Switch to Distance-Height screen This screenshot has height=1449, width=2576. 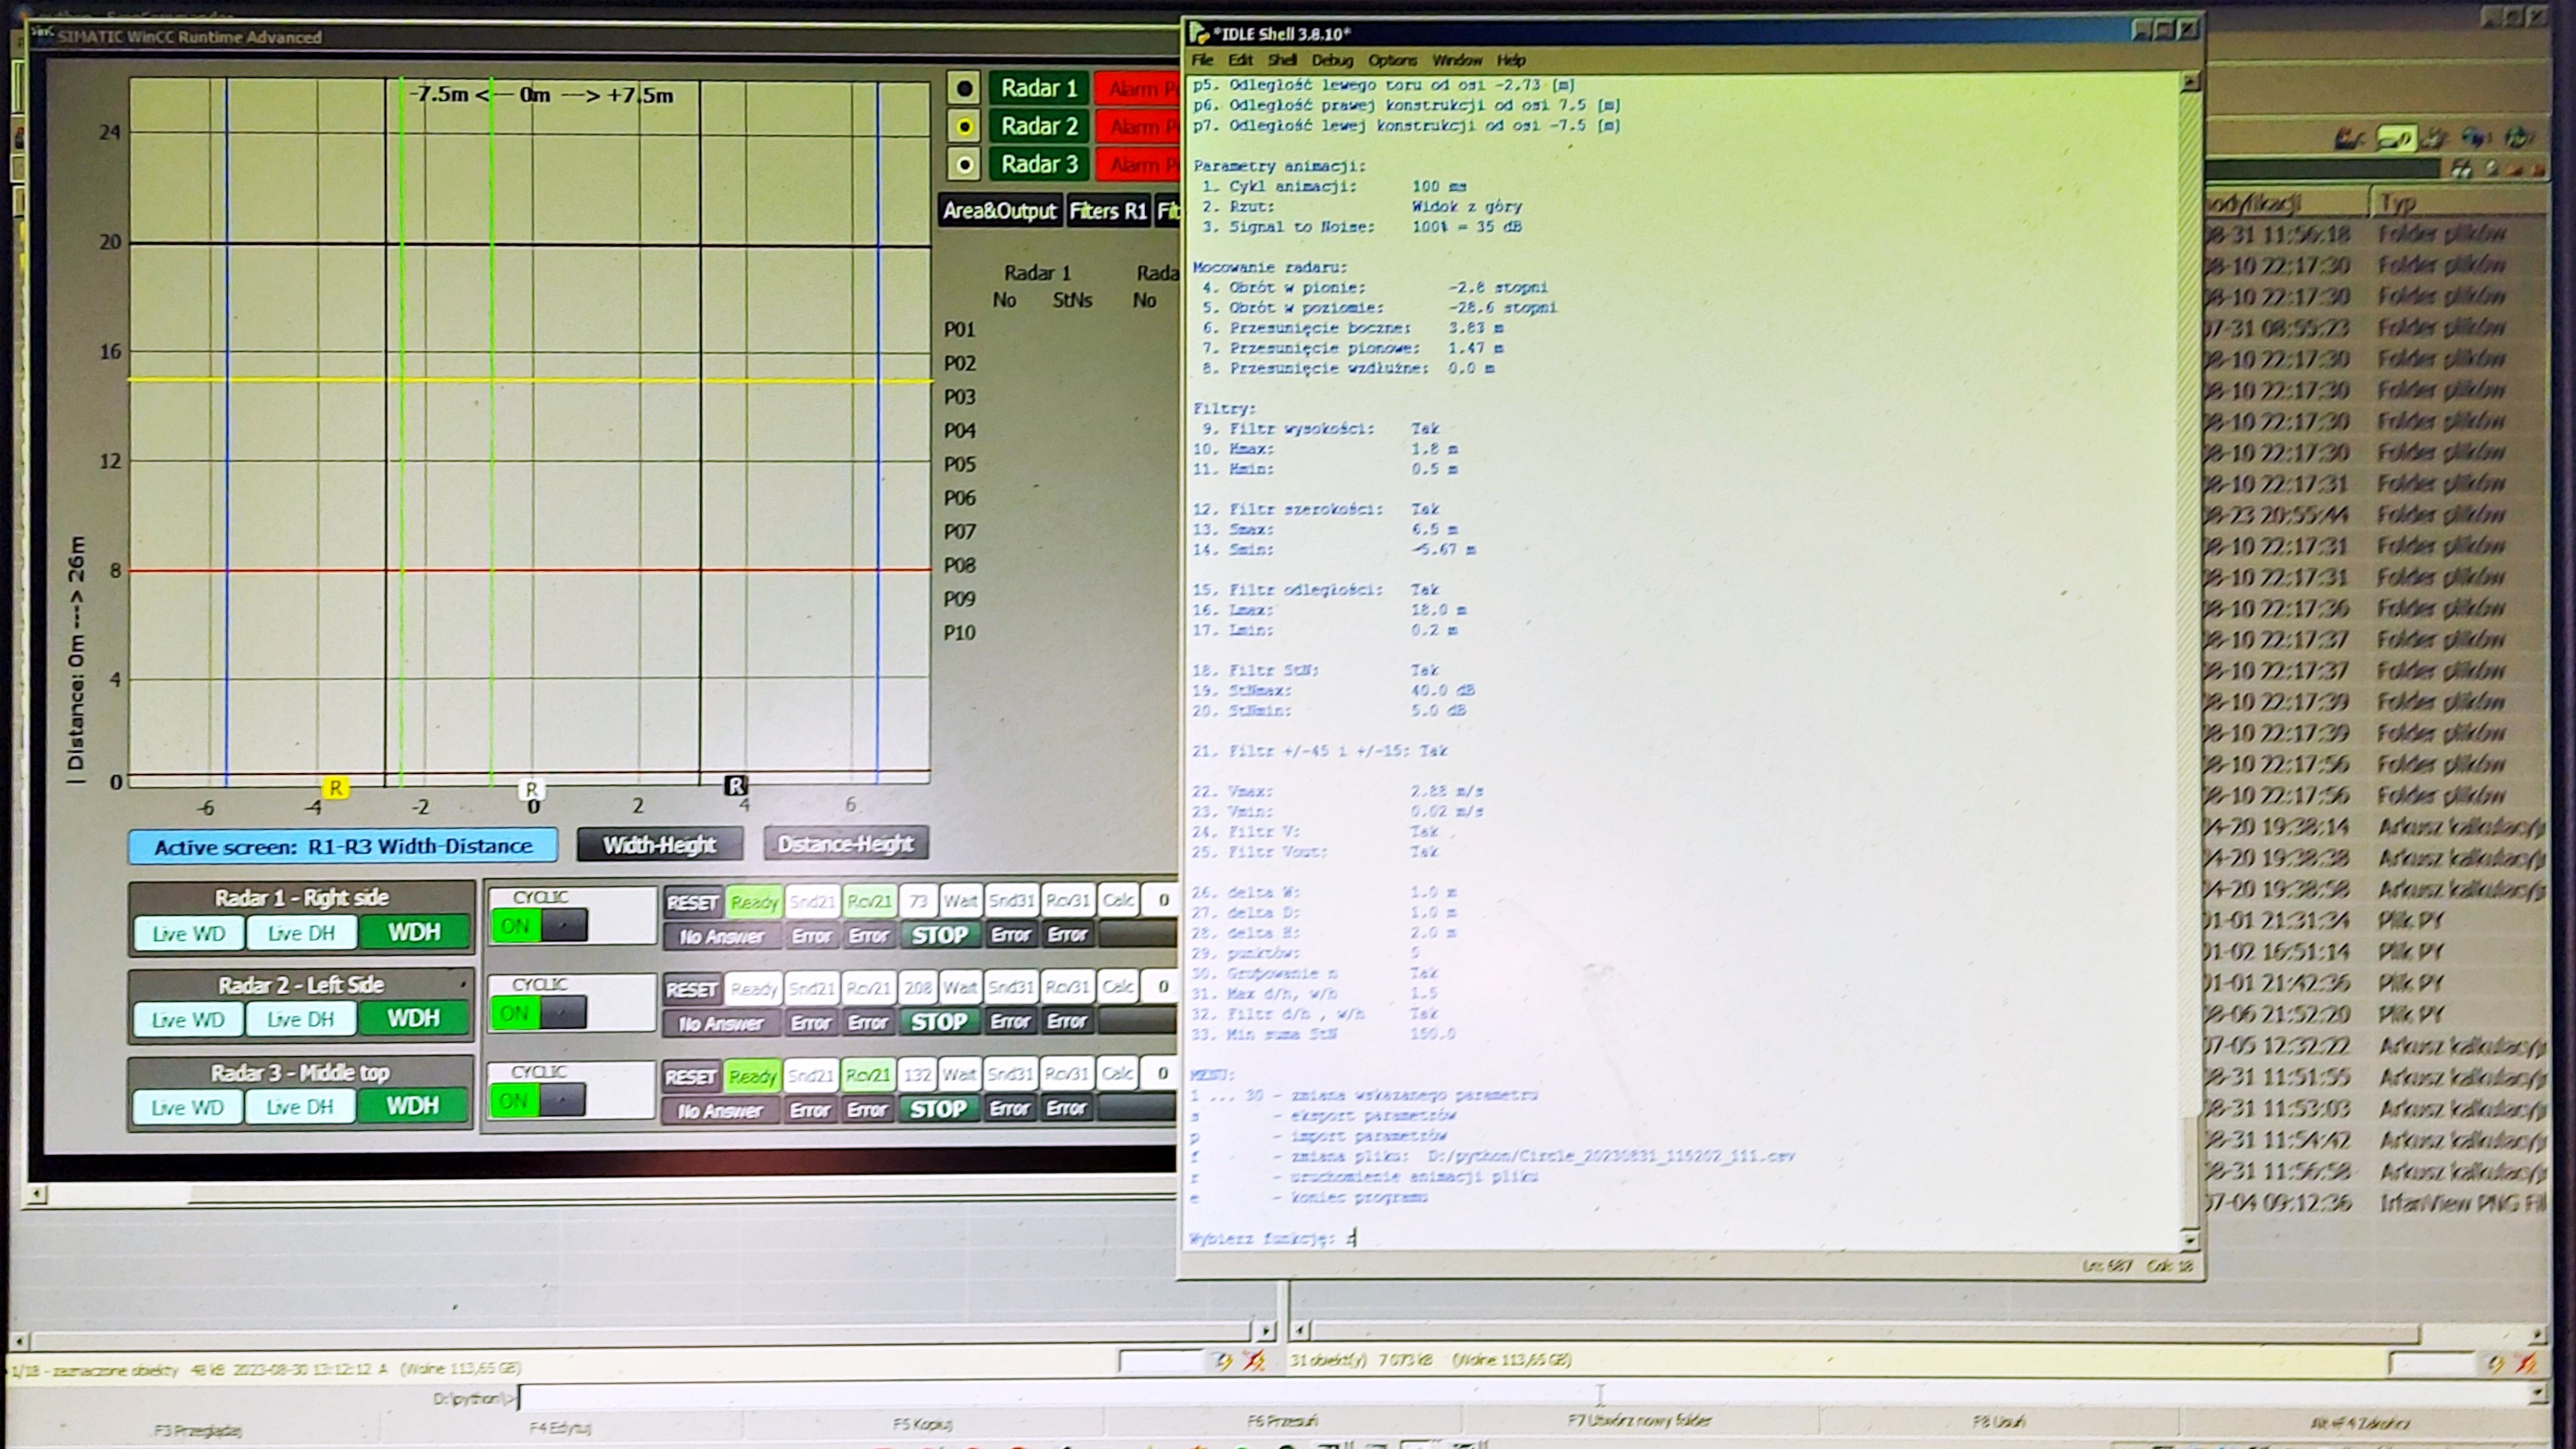coord(845,843)
